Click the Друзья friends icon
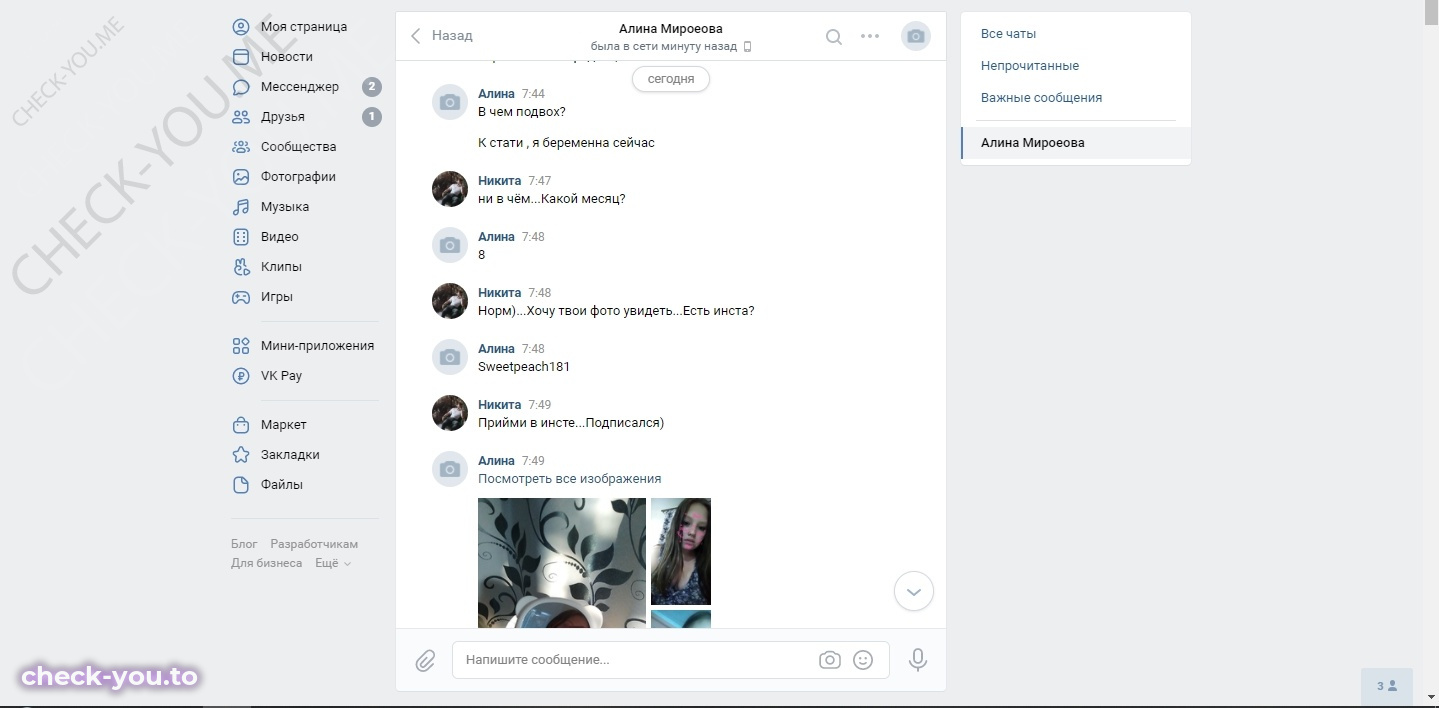The width and height of the screenshot is (1439, 708). click(241, 117)
